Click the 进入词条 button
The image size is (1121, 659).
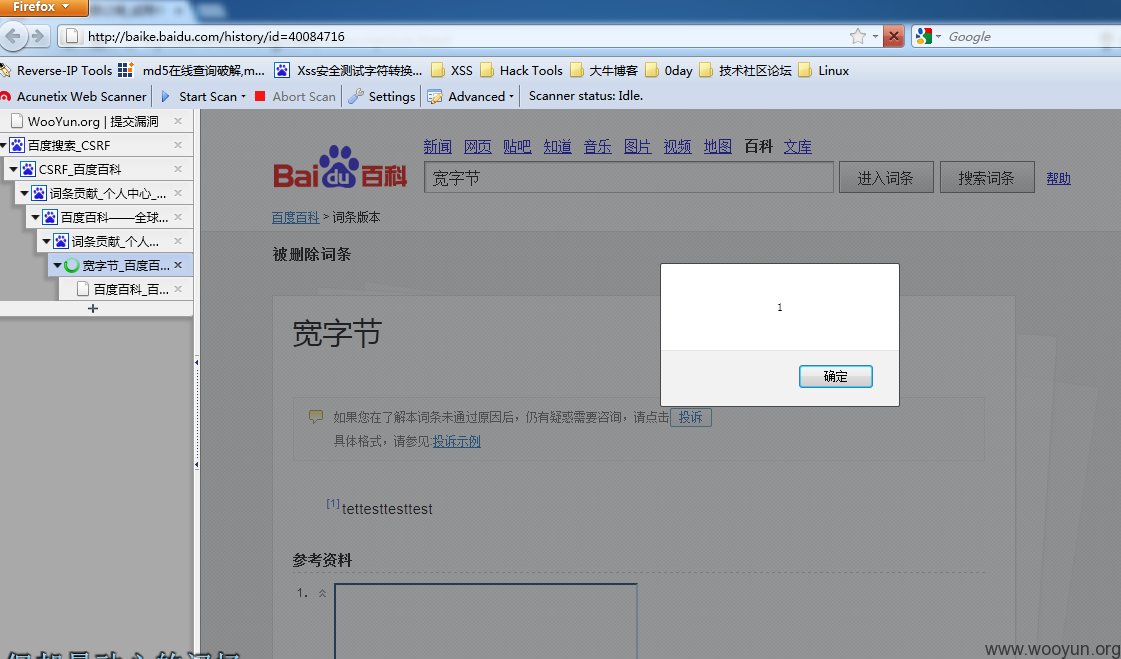pyautogui.click(x=886, y=177)
